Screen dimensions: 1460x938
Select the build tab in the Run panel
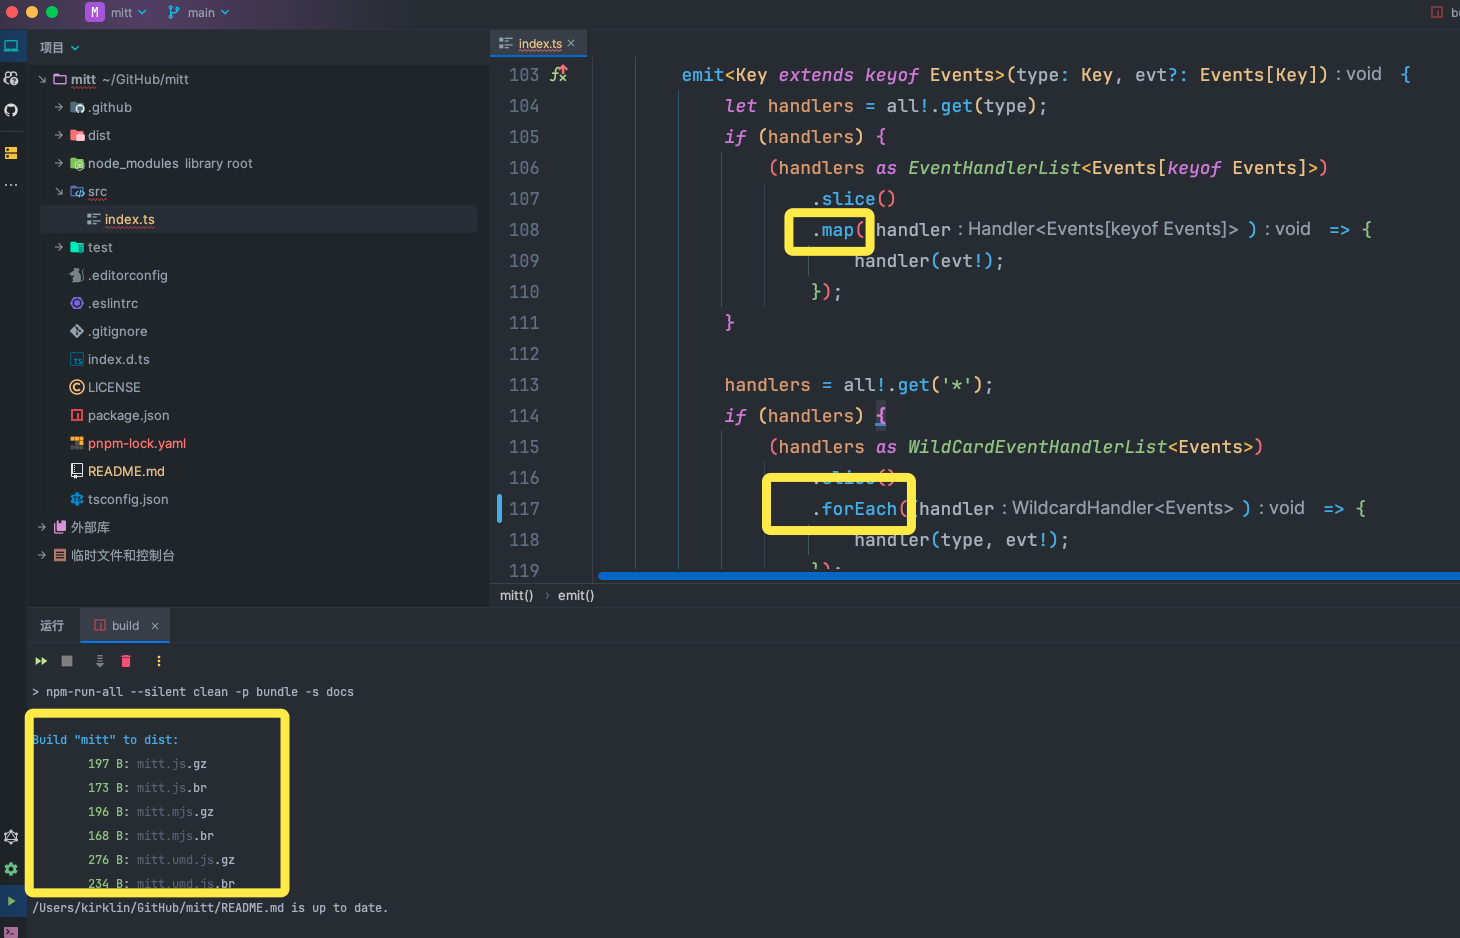pyautogui.click(x=125, y=626)
